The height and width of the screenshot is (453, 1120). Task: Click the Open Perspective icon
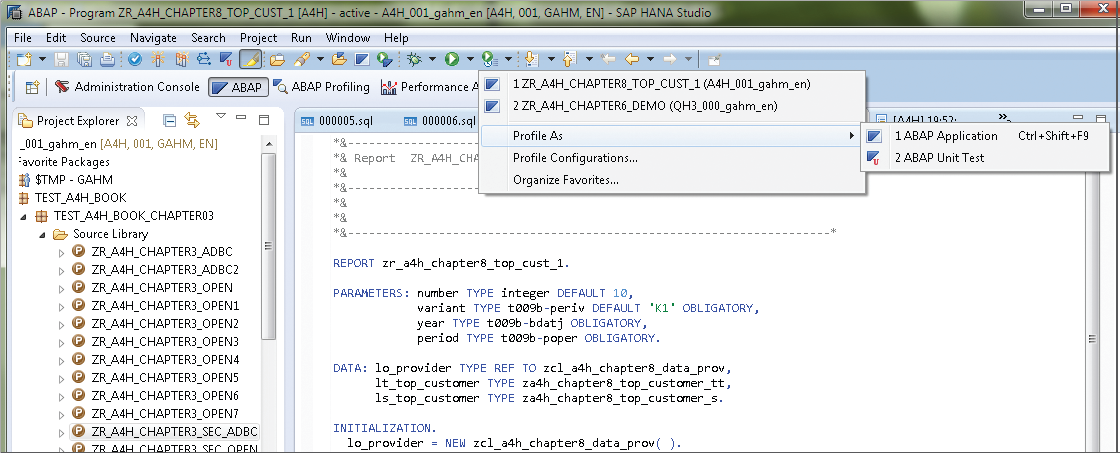point(31,87)
